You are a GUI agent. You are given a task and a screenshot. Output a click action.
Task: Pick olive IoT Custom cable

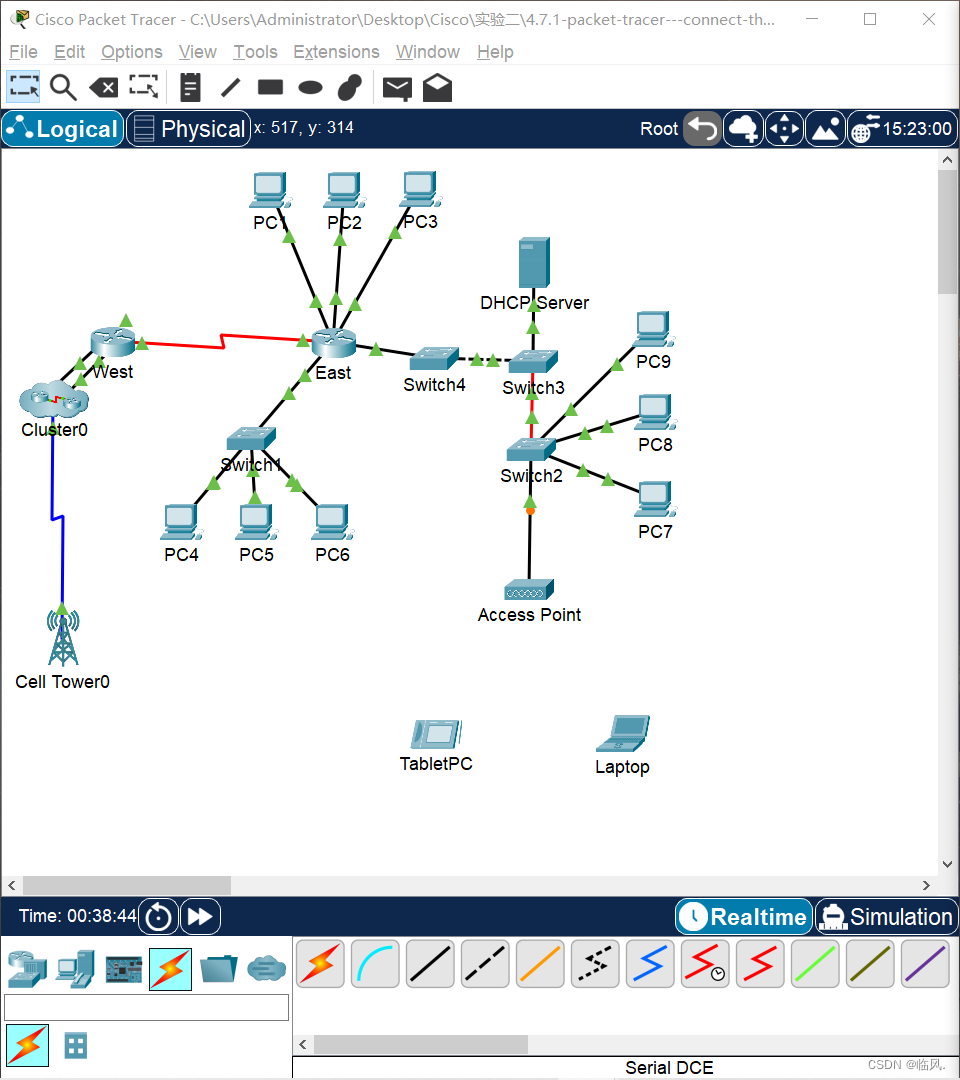870,963
